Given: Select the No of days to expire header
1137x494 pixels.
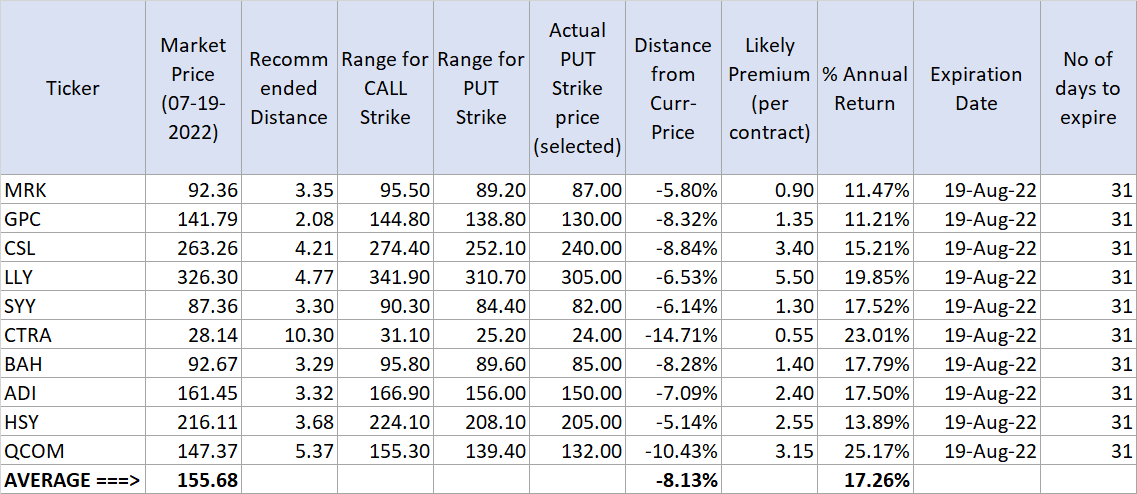Looking at the screenshot, I should pyautogui.click(x=1088, y=88).
